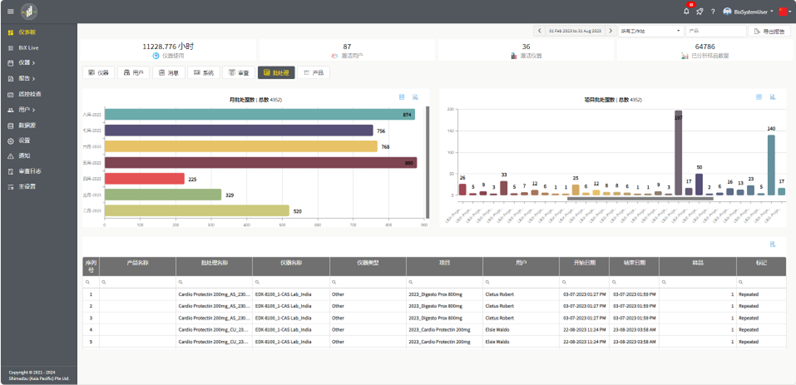Go to previous date range with left arrow
Viewport: 796px width, 385px height.
[x=539, y=31]
